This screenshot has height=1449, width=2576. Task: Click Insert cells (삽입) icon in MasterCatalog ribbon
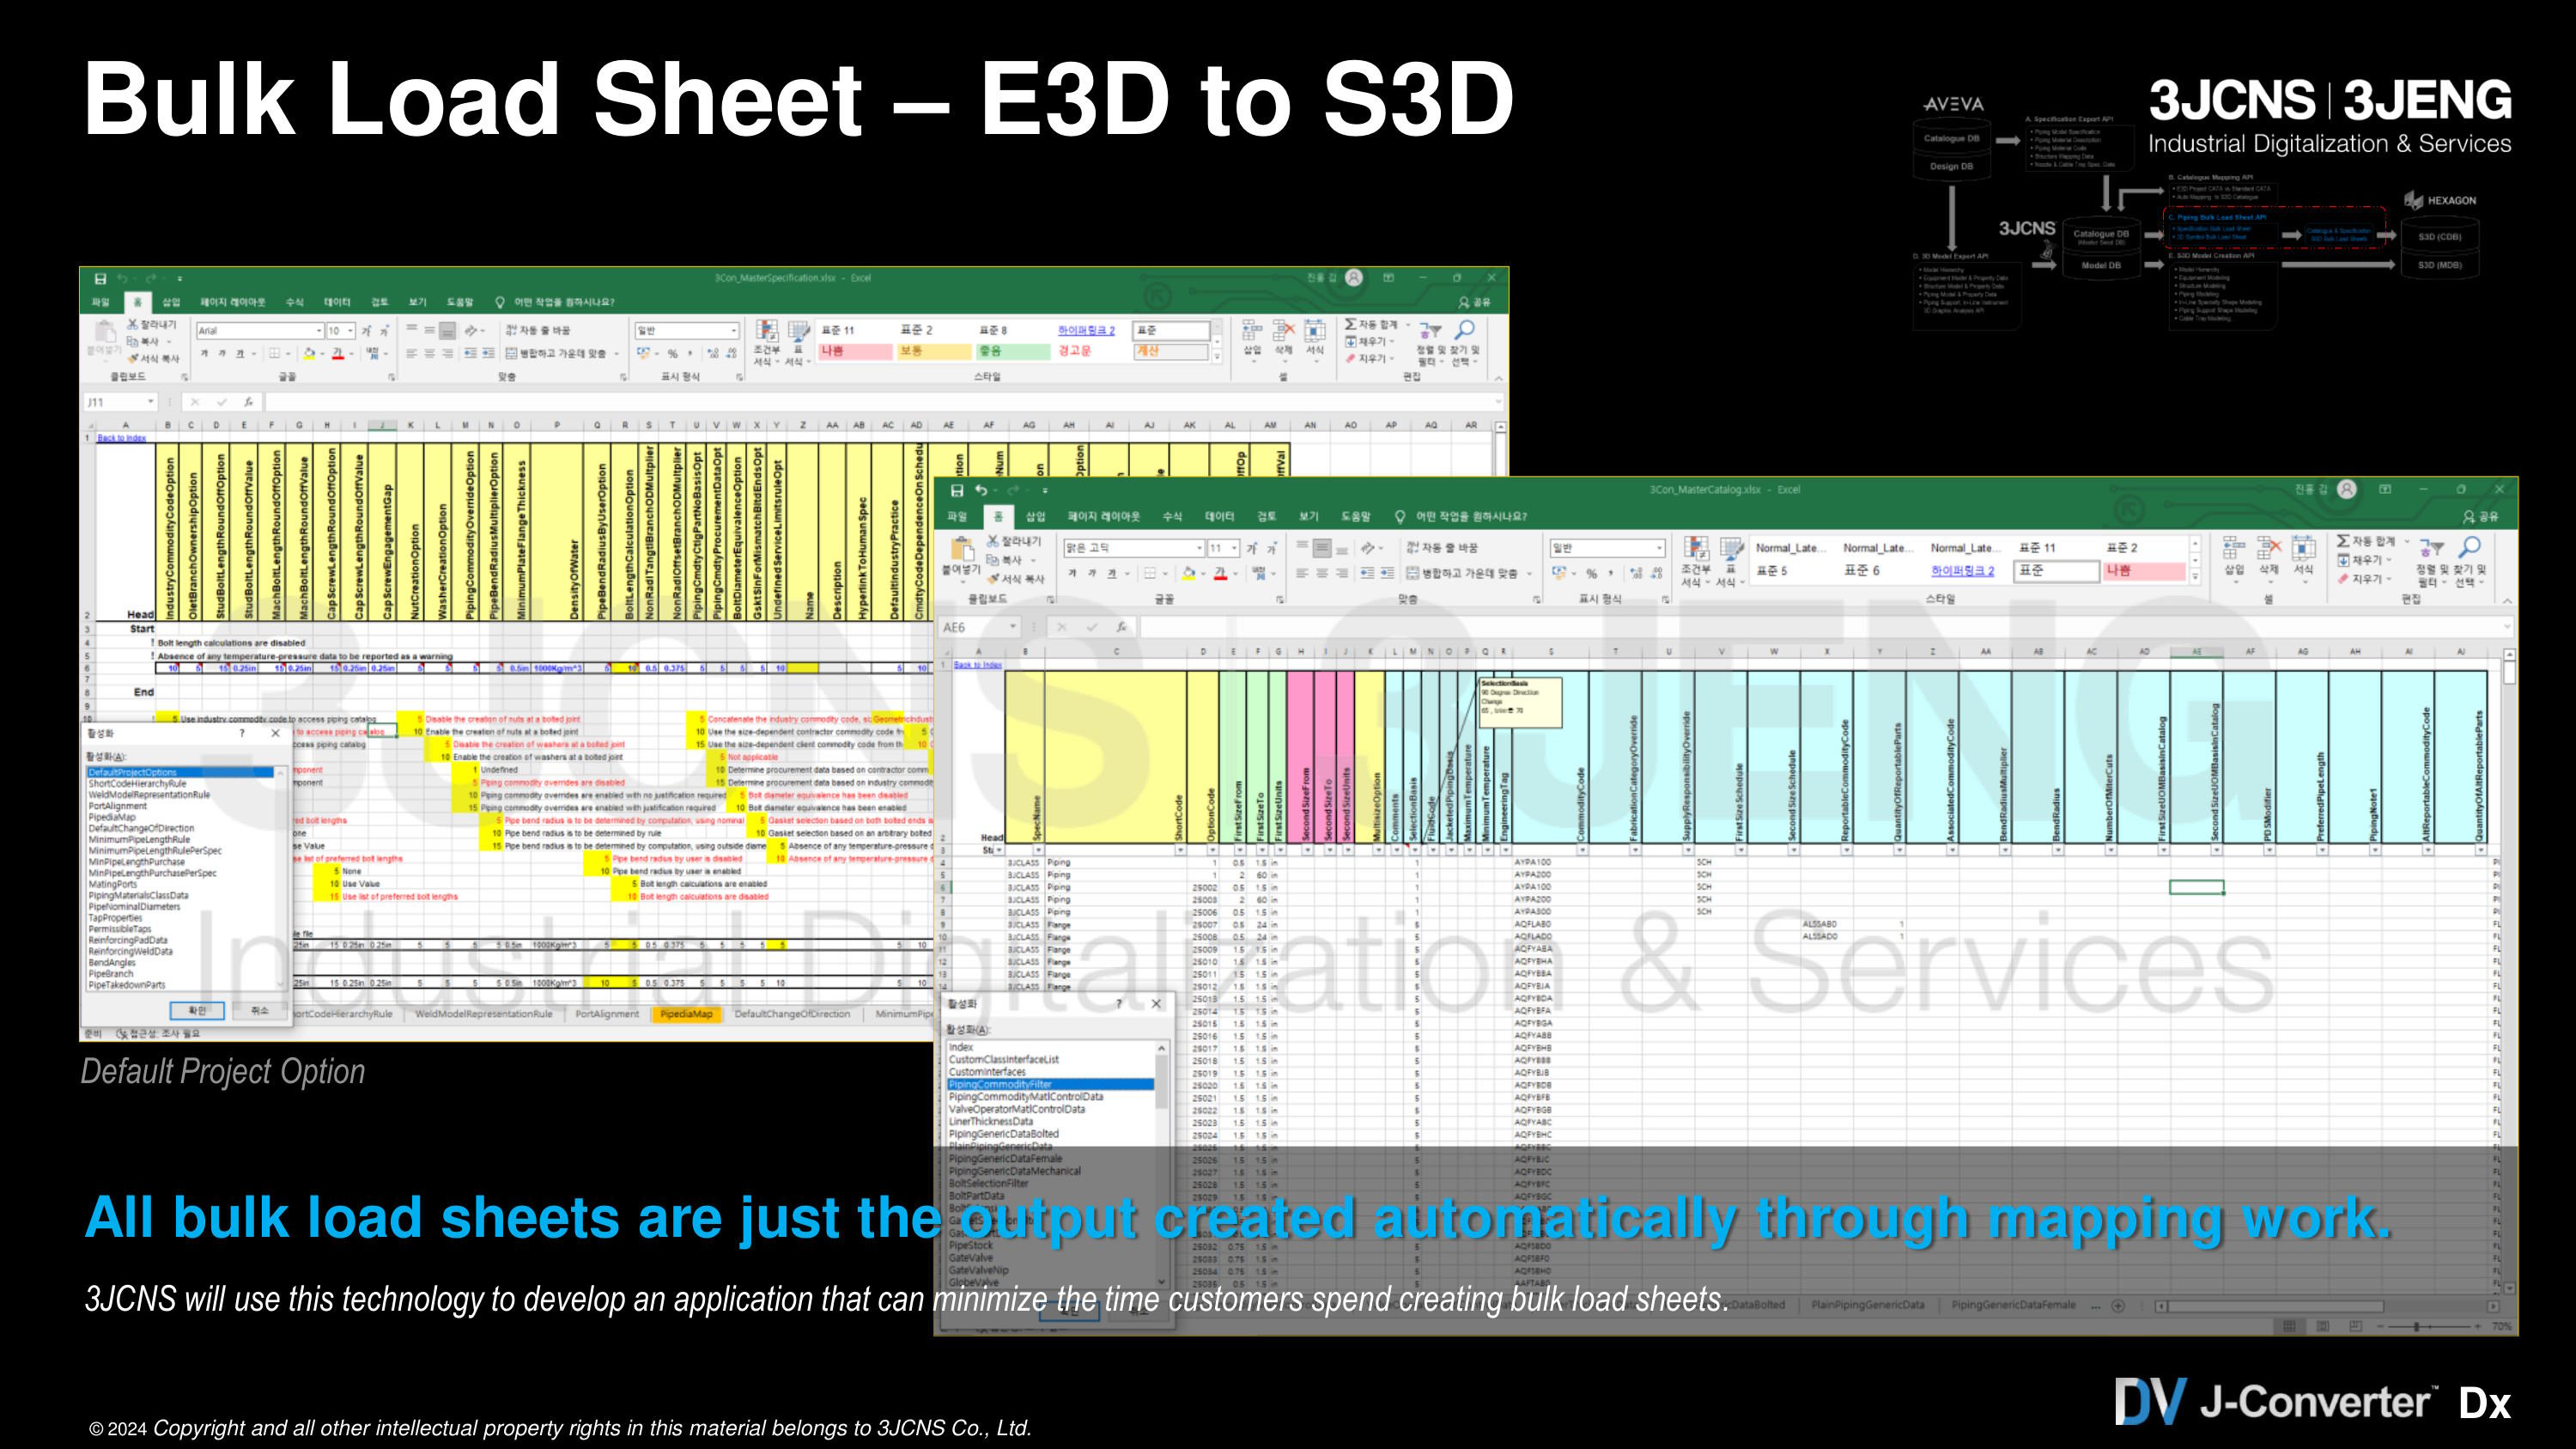point(2234,548)
